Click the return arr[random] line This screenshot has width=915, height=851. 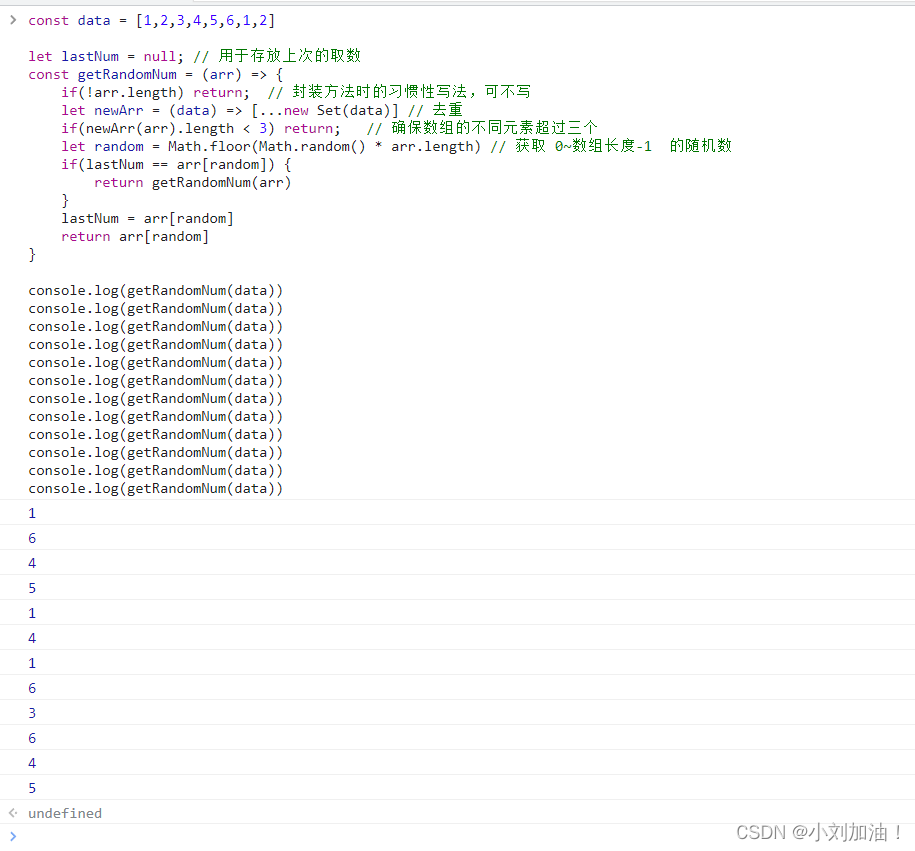pyautogui.click(x=135, y=236)
